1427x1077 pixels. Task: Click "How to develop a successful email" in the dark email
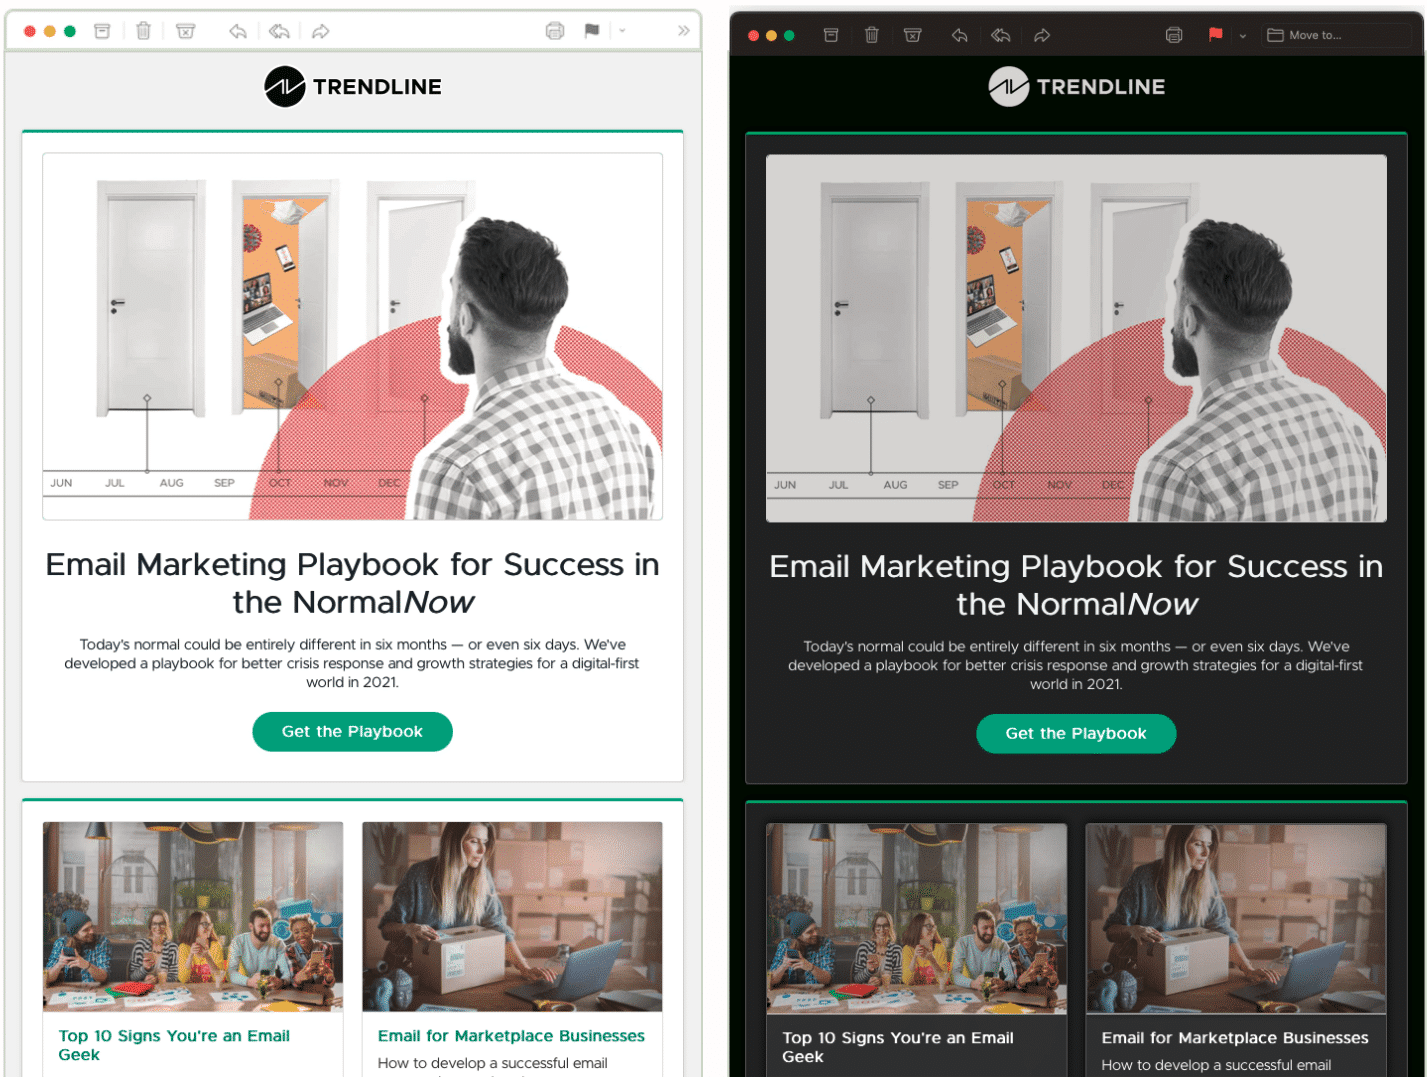[x=1217, y=1065]
